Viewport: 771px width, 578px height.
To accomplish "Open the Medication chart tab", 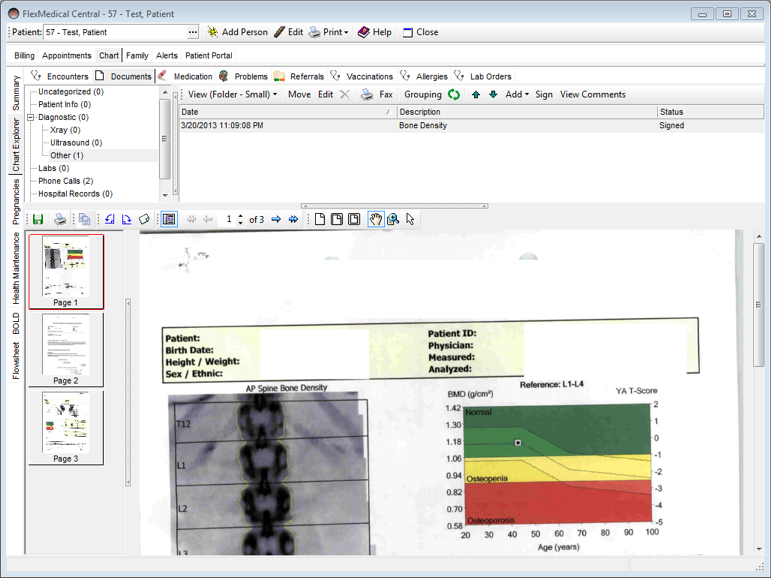I will [185, 76].
